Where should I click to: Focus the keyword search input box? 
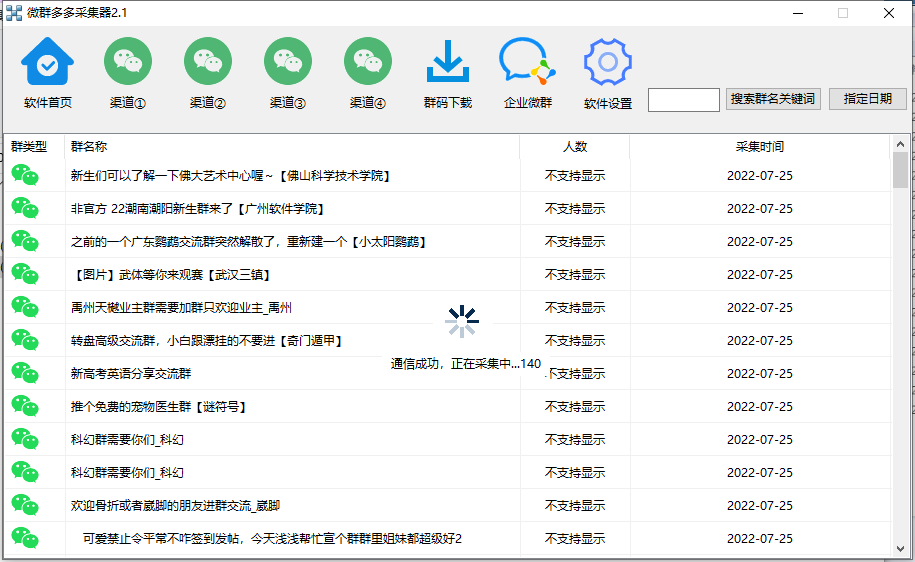point(684,100)
